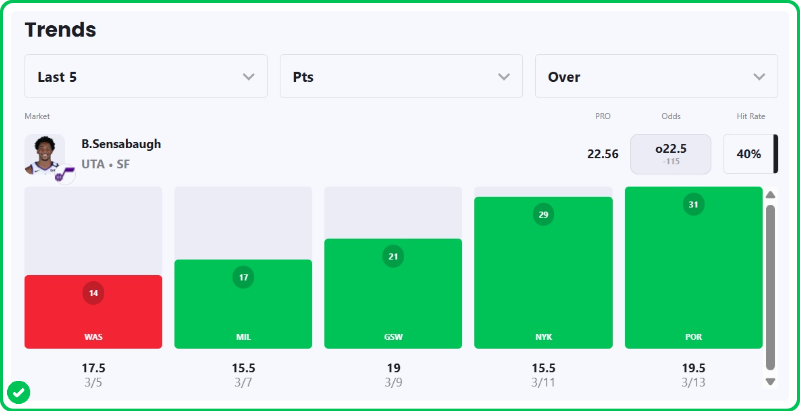This screenshot has width=800, height=411.
Task: Click the Utah Jazz team logo
Action: [x=65, y=174]
